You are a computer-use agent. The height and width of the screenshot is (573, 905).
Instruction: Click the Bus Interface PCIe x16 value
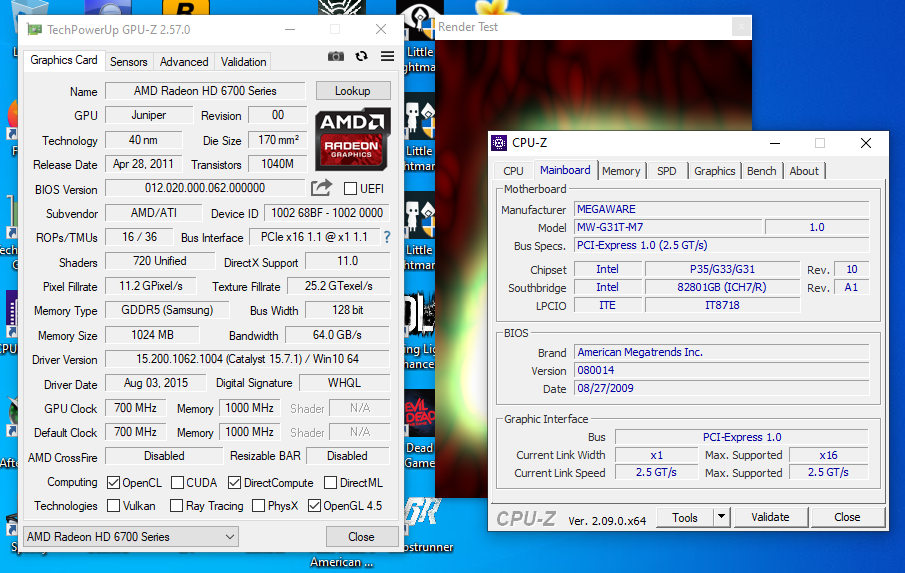point(315,237)
